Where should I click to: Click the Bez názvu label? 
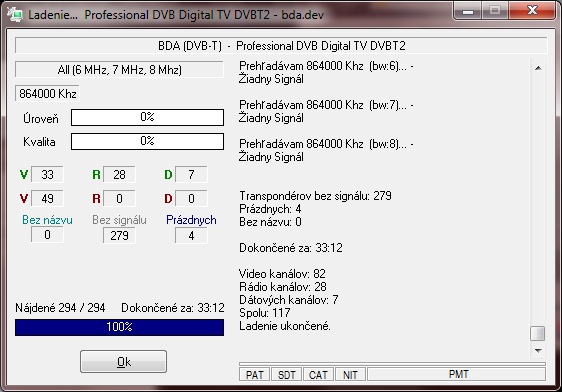point(47,220)
